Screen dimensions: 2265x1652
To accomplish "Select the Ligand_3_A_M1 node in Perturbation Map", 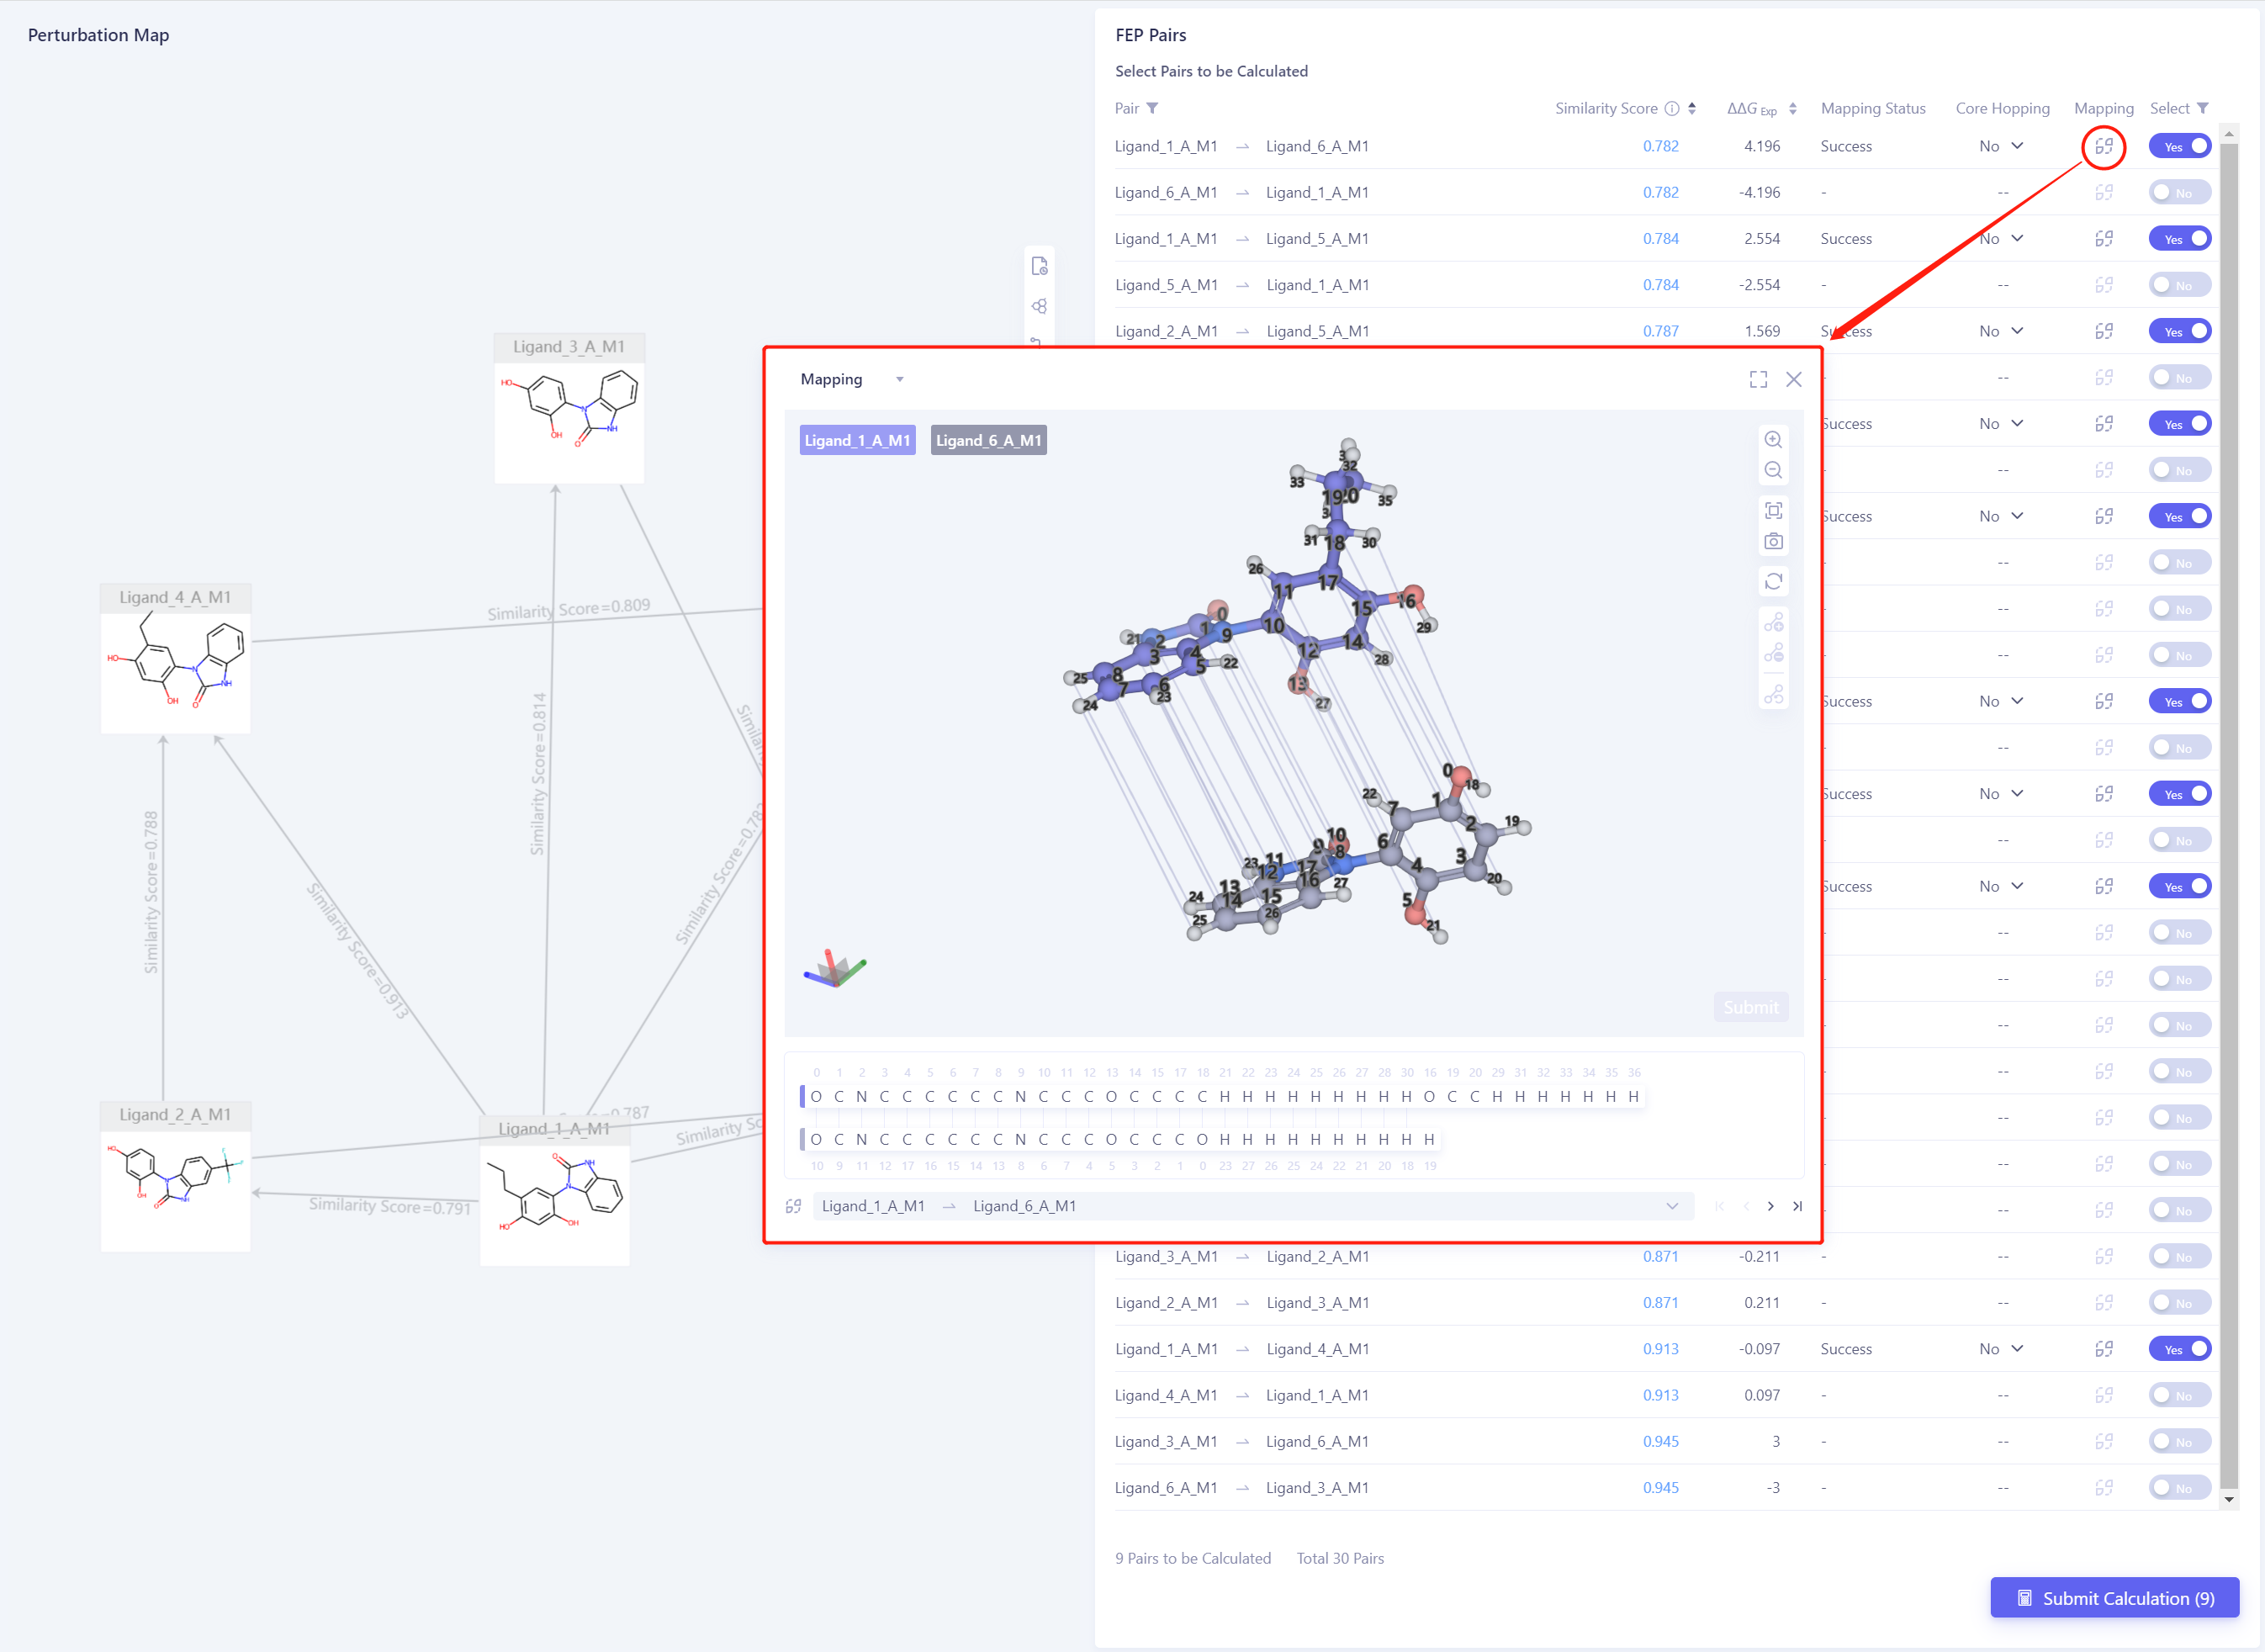I will point(569,408).
